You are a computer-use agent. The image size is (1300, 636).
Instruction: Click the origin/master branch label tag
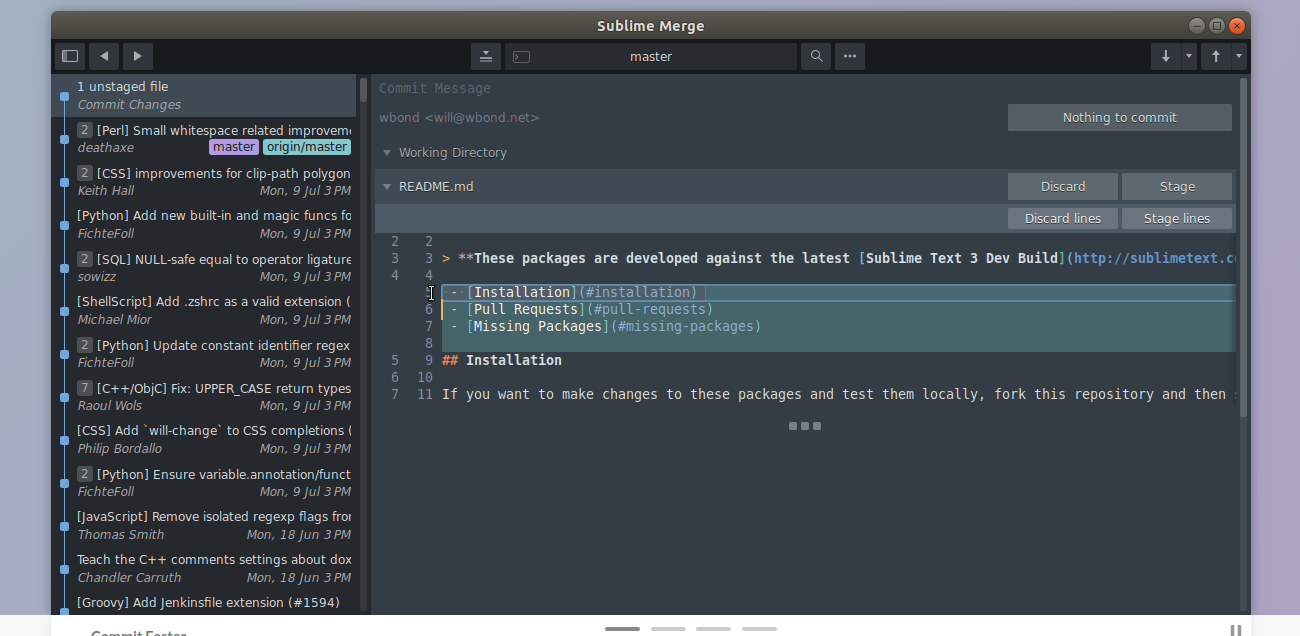tap(307, 147)
